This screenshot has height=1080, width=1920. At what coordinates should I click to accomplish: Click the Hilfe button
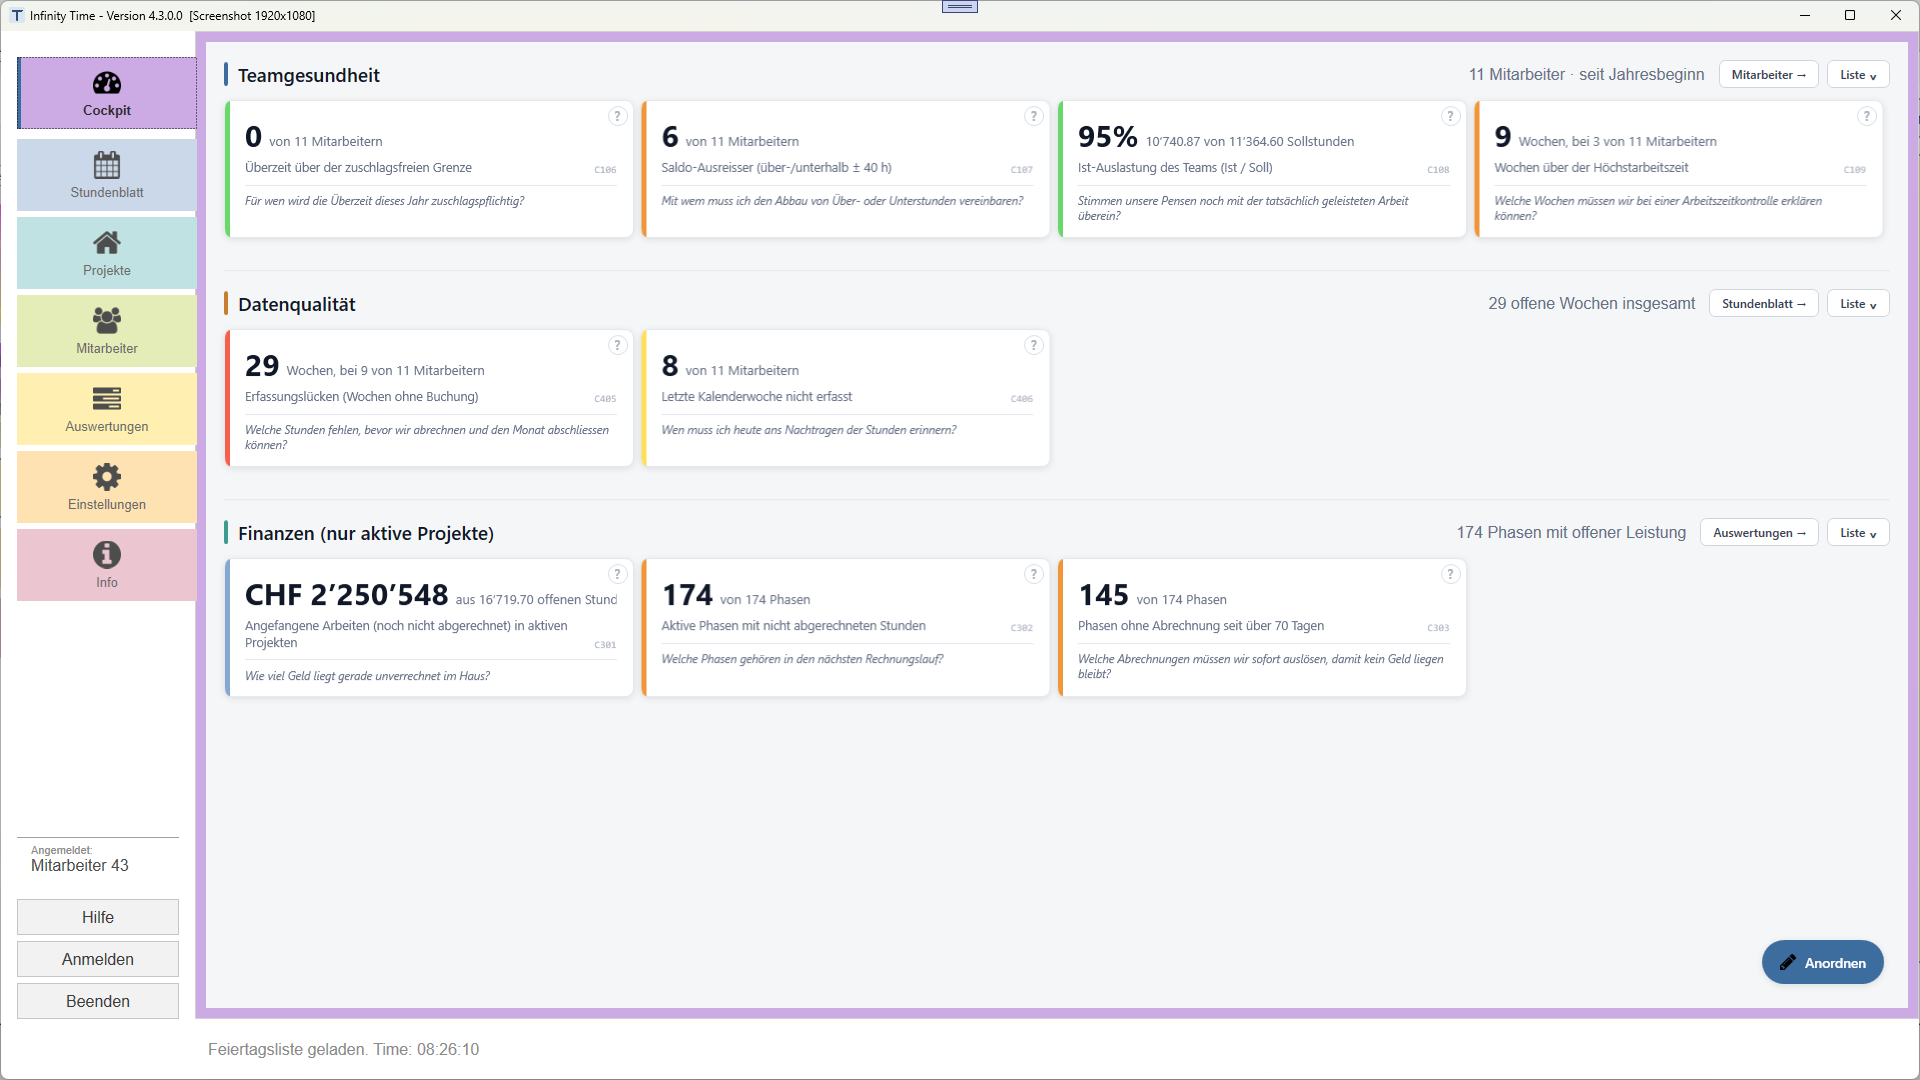98,917
